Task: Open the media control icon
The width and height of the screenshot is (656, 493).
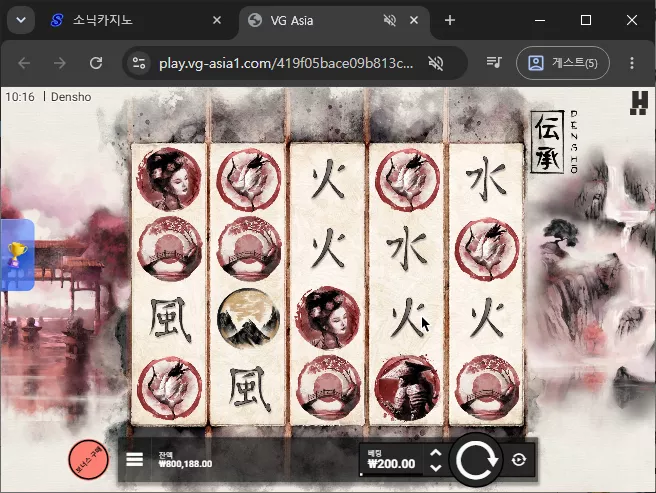Action: click(494, 63)
